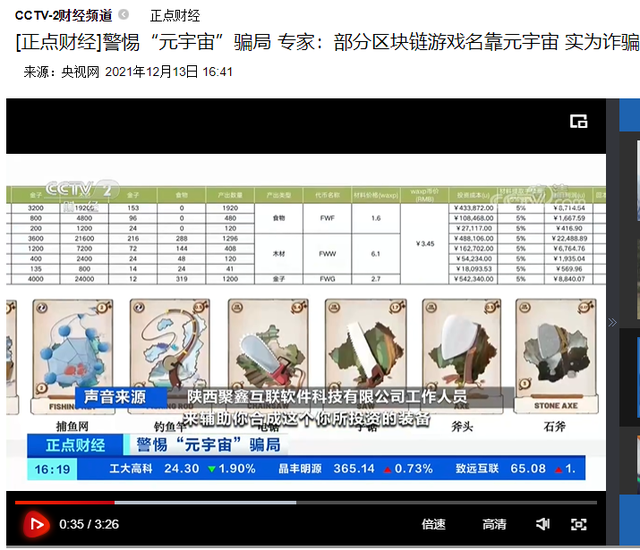Enter fullscreen mode in the player
This screenshot has height=550, width=640.
pyautogui.click(x=579, y=524)
